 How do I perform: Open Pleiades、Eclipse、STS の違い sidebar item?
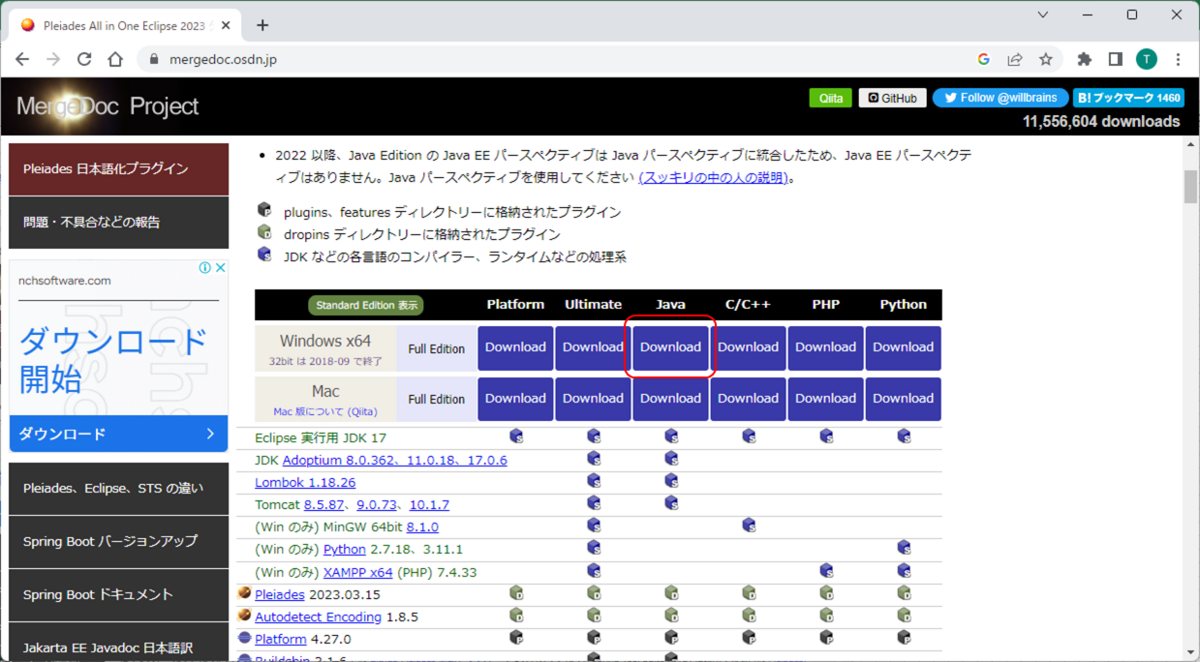[118, 488]
